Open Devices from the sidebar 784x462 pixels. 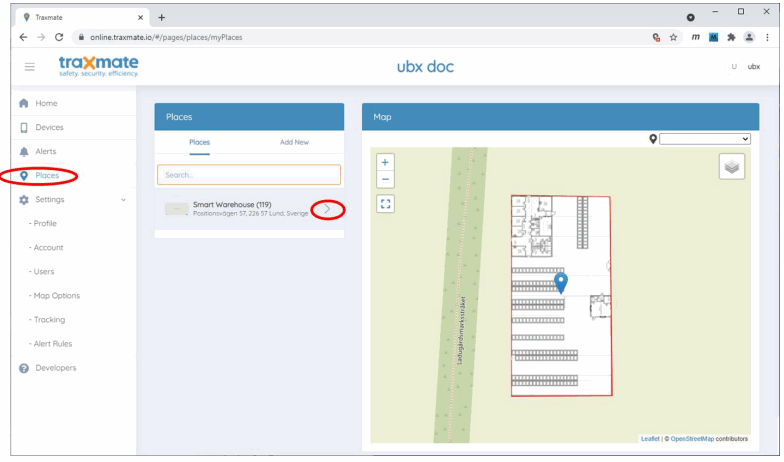click(48, 128)
